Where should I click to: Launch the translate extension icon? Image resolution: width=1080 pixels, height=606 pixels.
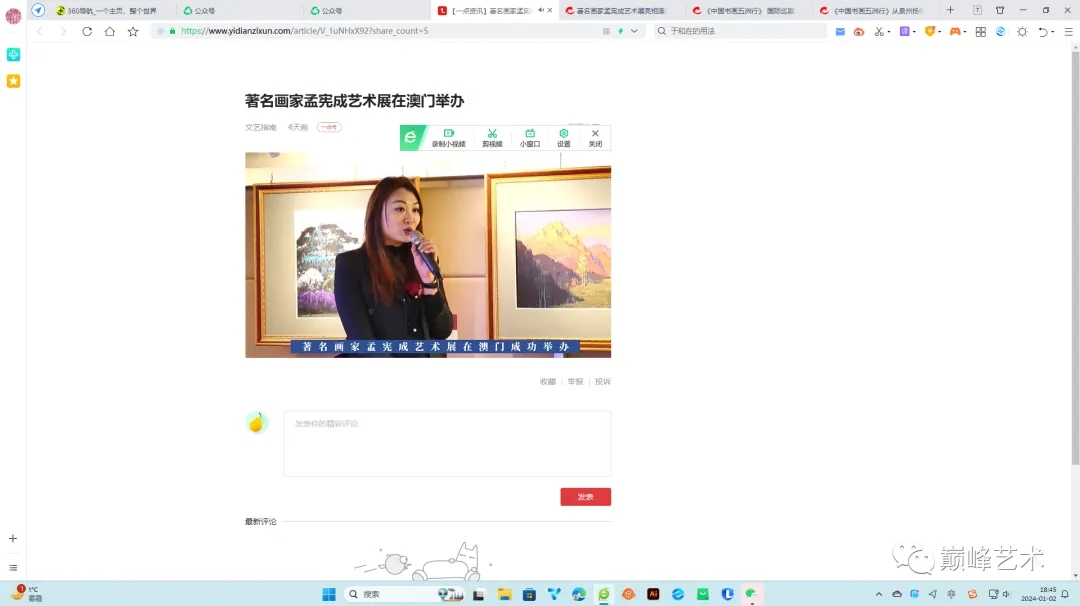[x=905, y=31]
